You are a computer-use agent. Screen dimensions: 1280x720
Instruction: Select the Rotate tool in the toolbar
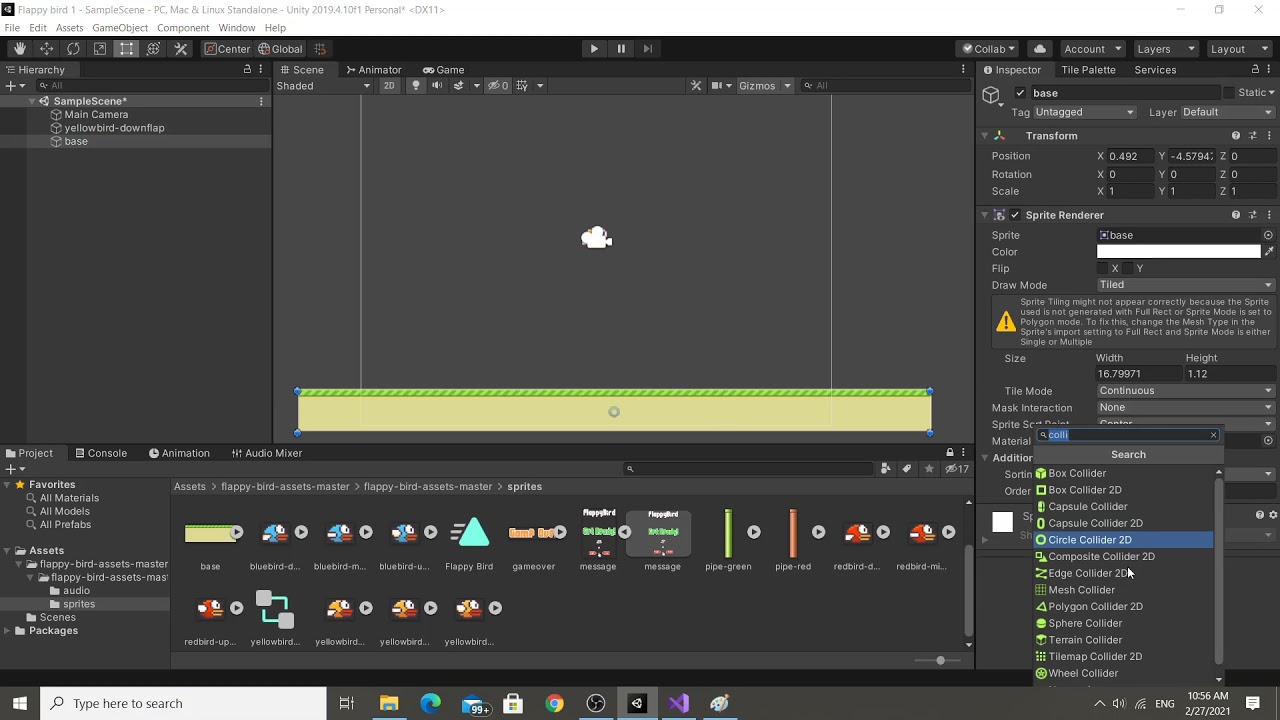click(73, 49)
